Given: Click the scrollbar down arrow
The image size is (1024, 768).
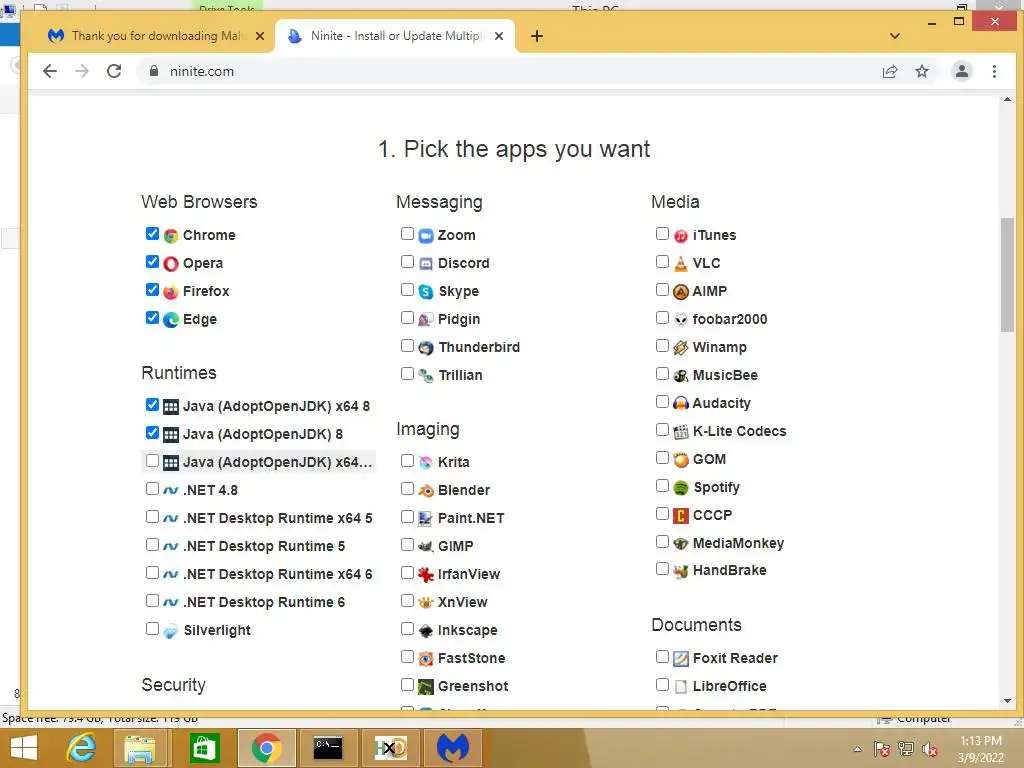Looking at the screenshot, I should 1007,701.
